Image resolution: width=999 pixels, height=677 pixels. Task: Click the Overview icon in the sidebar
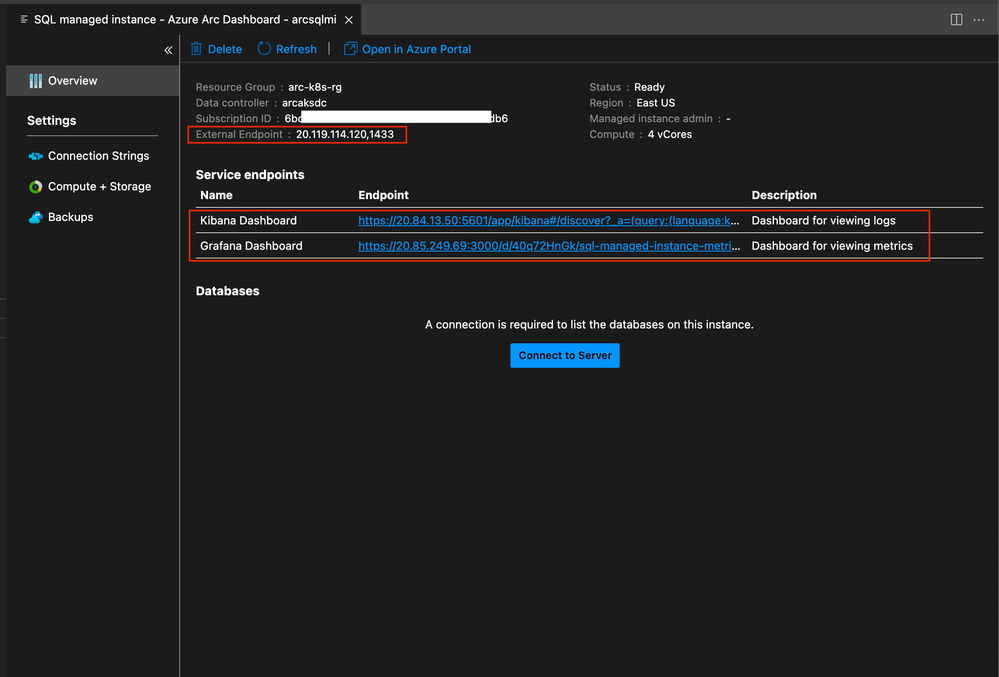[x=36, y=81]
